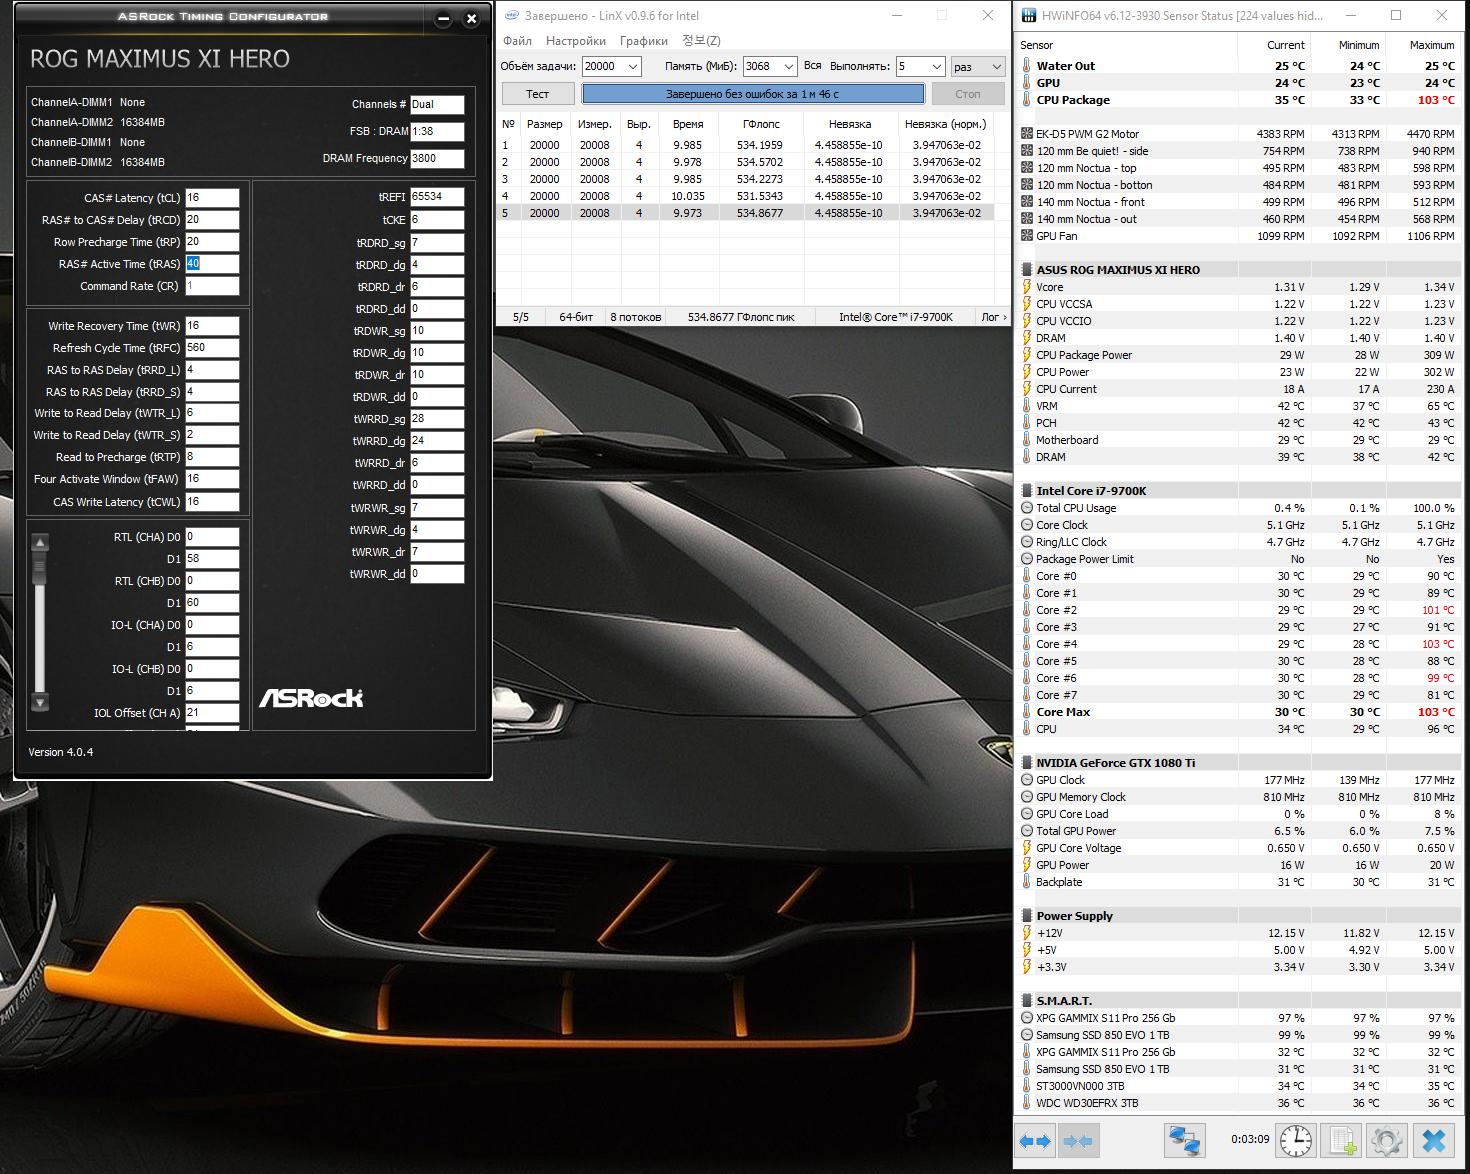
Task: Click the log file icon with green plus
Action: [x=1341, y=1141]
